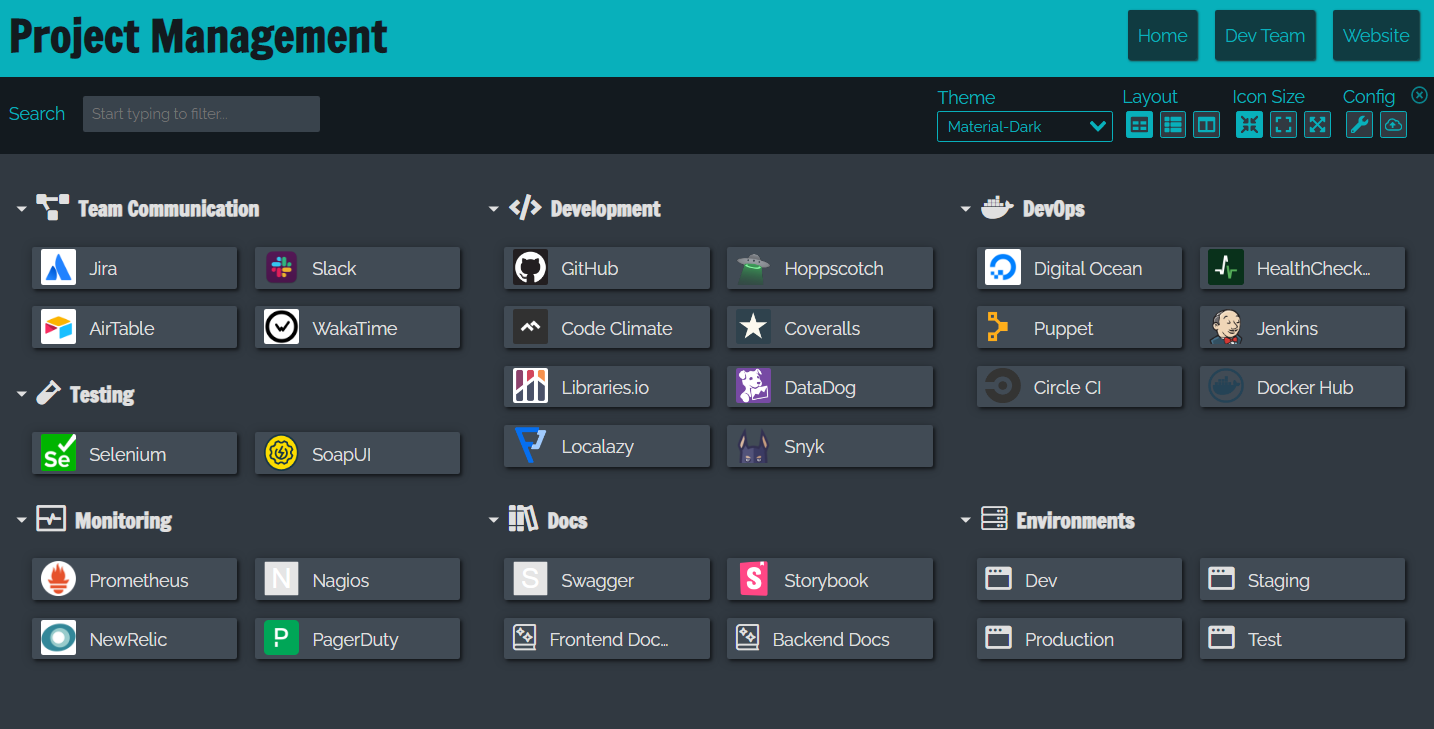
Task: Open the Website nav link
Action: 1376,36
